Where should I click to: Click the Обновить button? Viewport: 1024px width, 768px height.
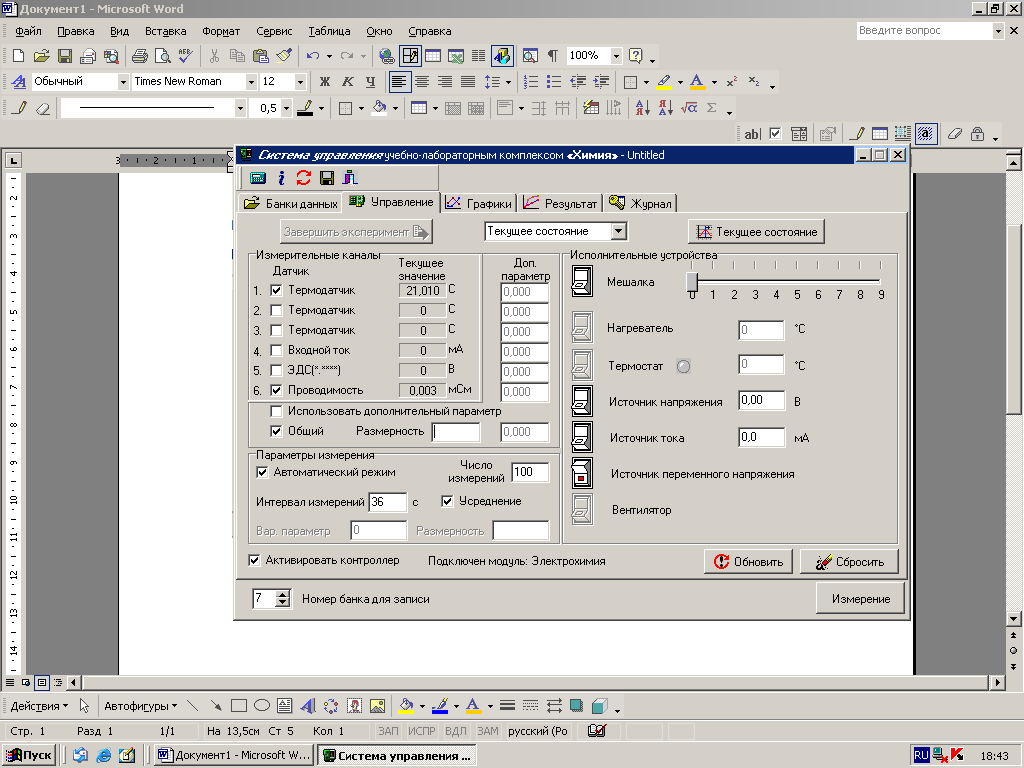coord(748,562)
